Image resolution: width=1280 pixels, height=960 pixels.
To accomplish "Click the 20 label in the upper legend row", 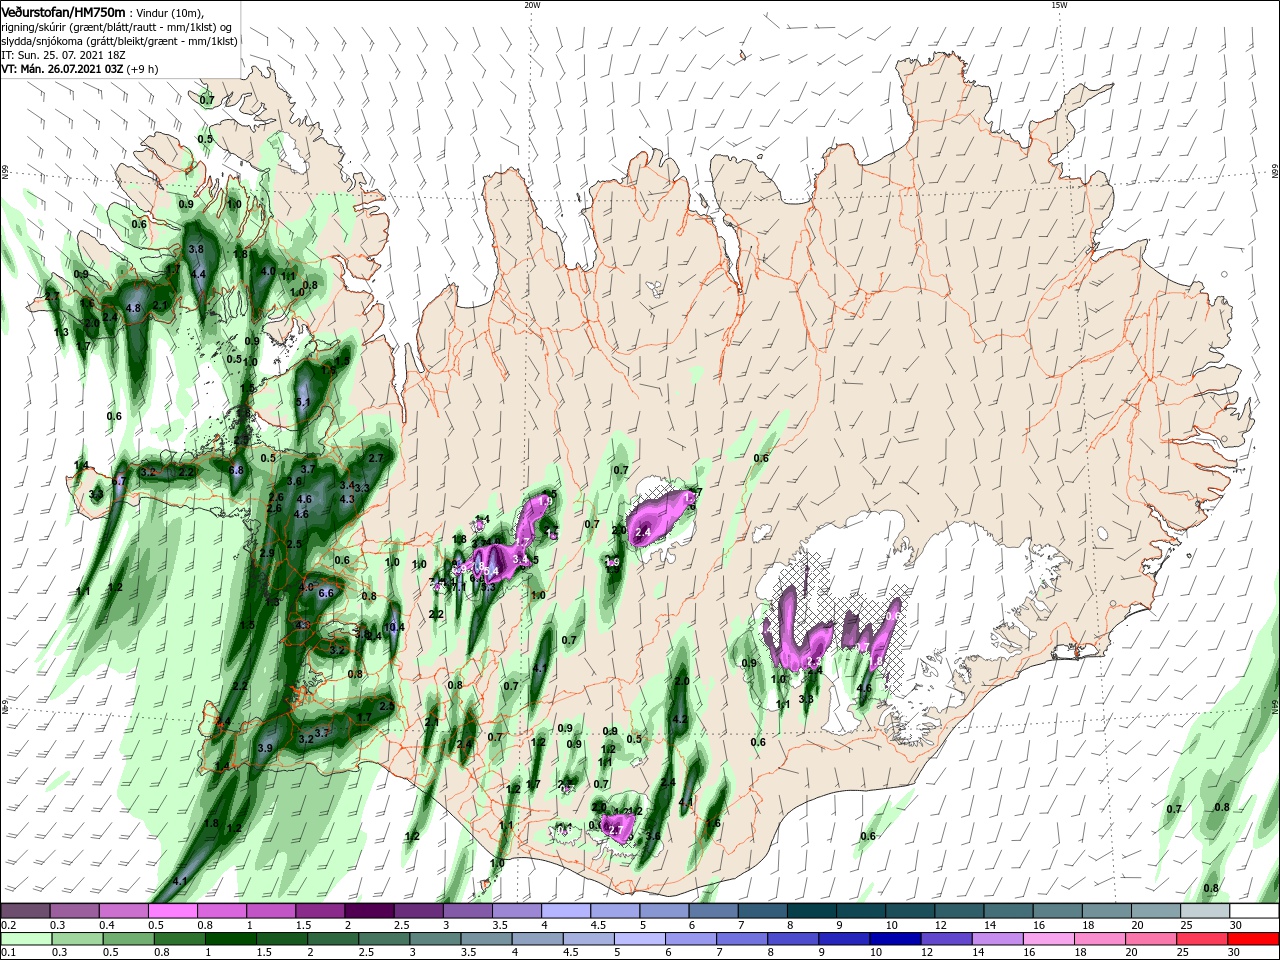I will pos(1136,925).
